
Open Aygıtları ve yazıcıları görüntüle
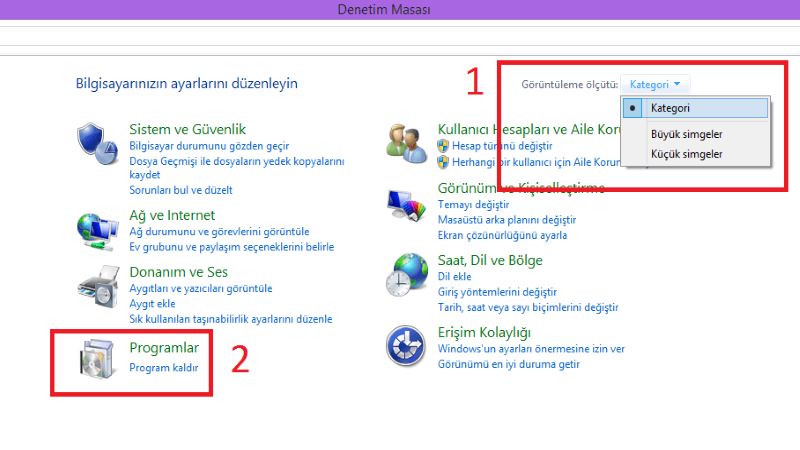coord(201,289)
